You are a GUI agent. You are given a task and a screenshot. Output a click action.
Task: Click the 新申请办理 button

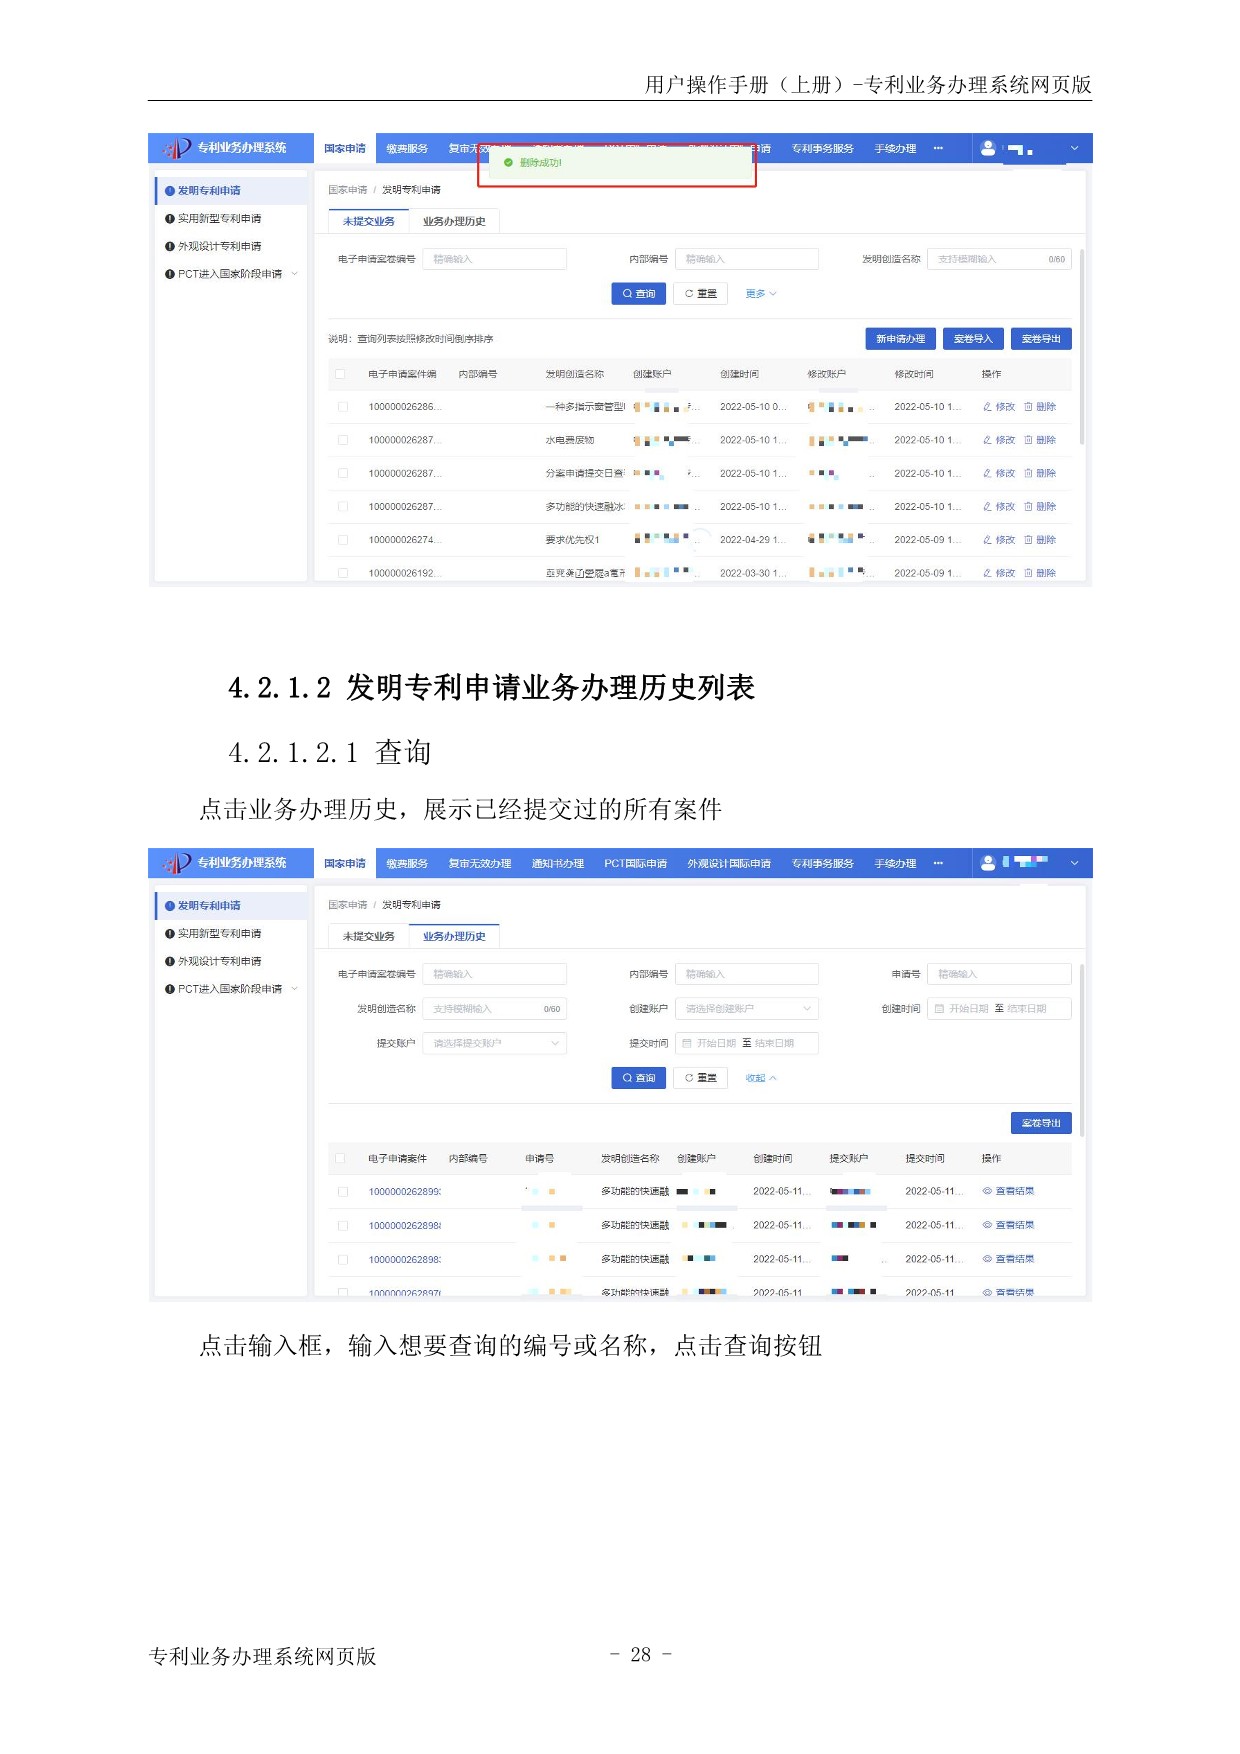point(900,339)
